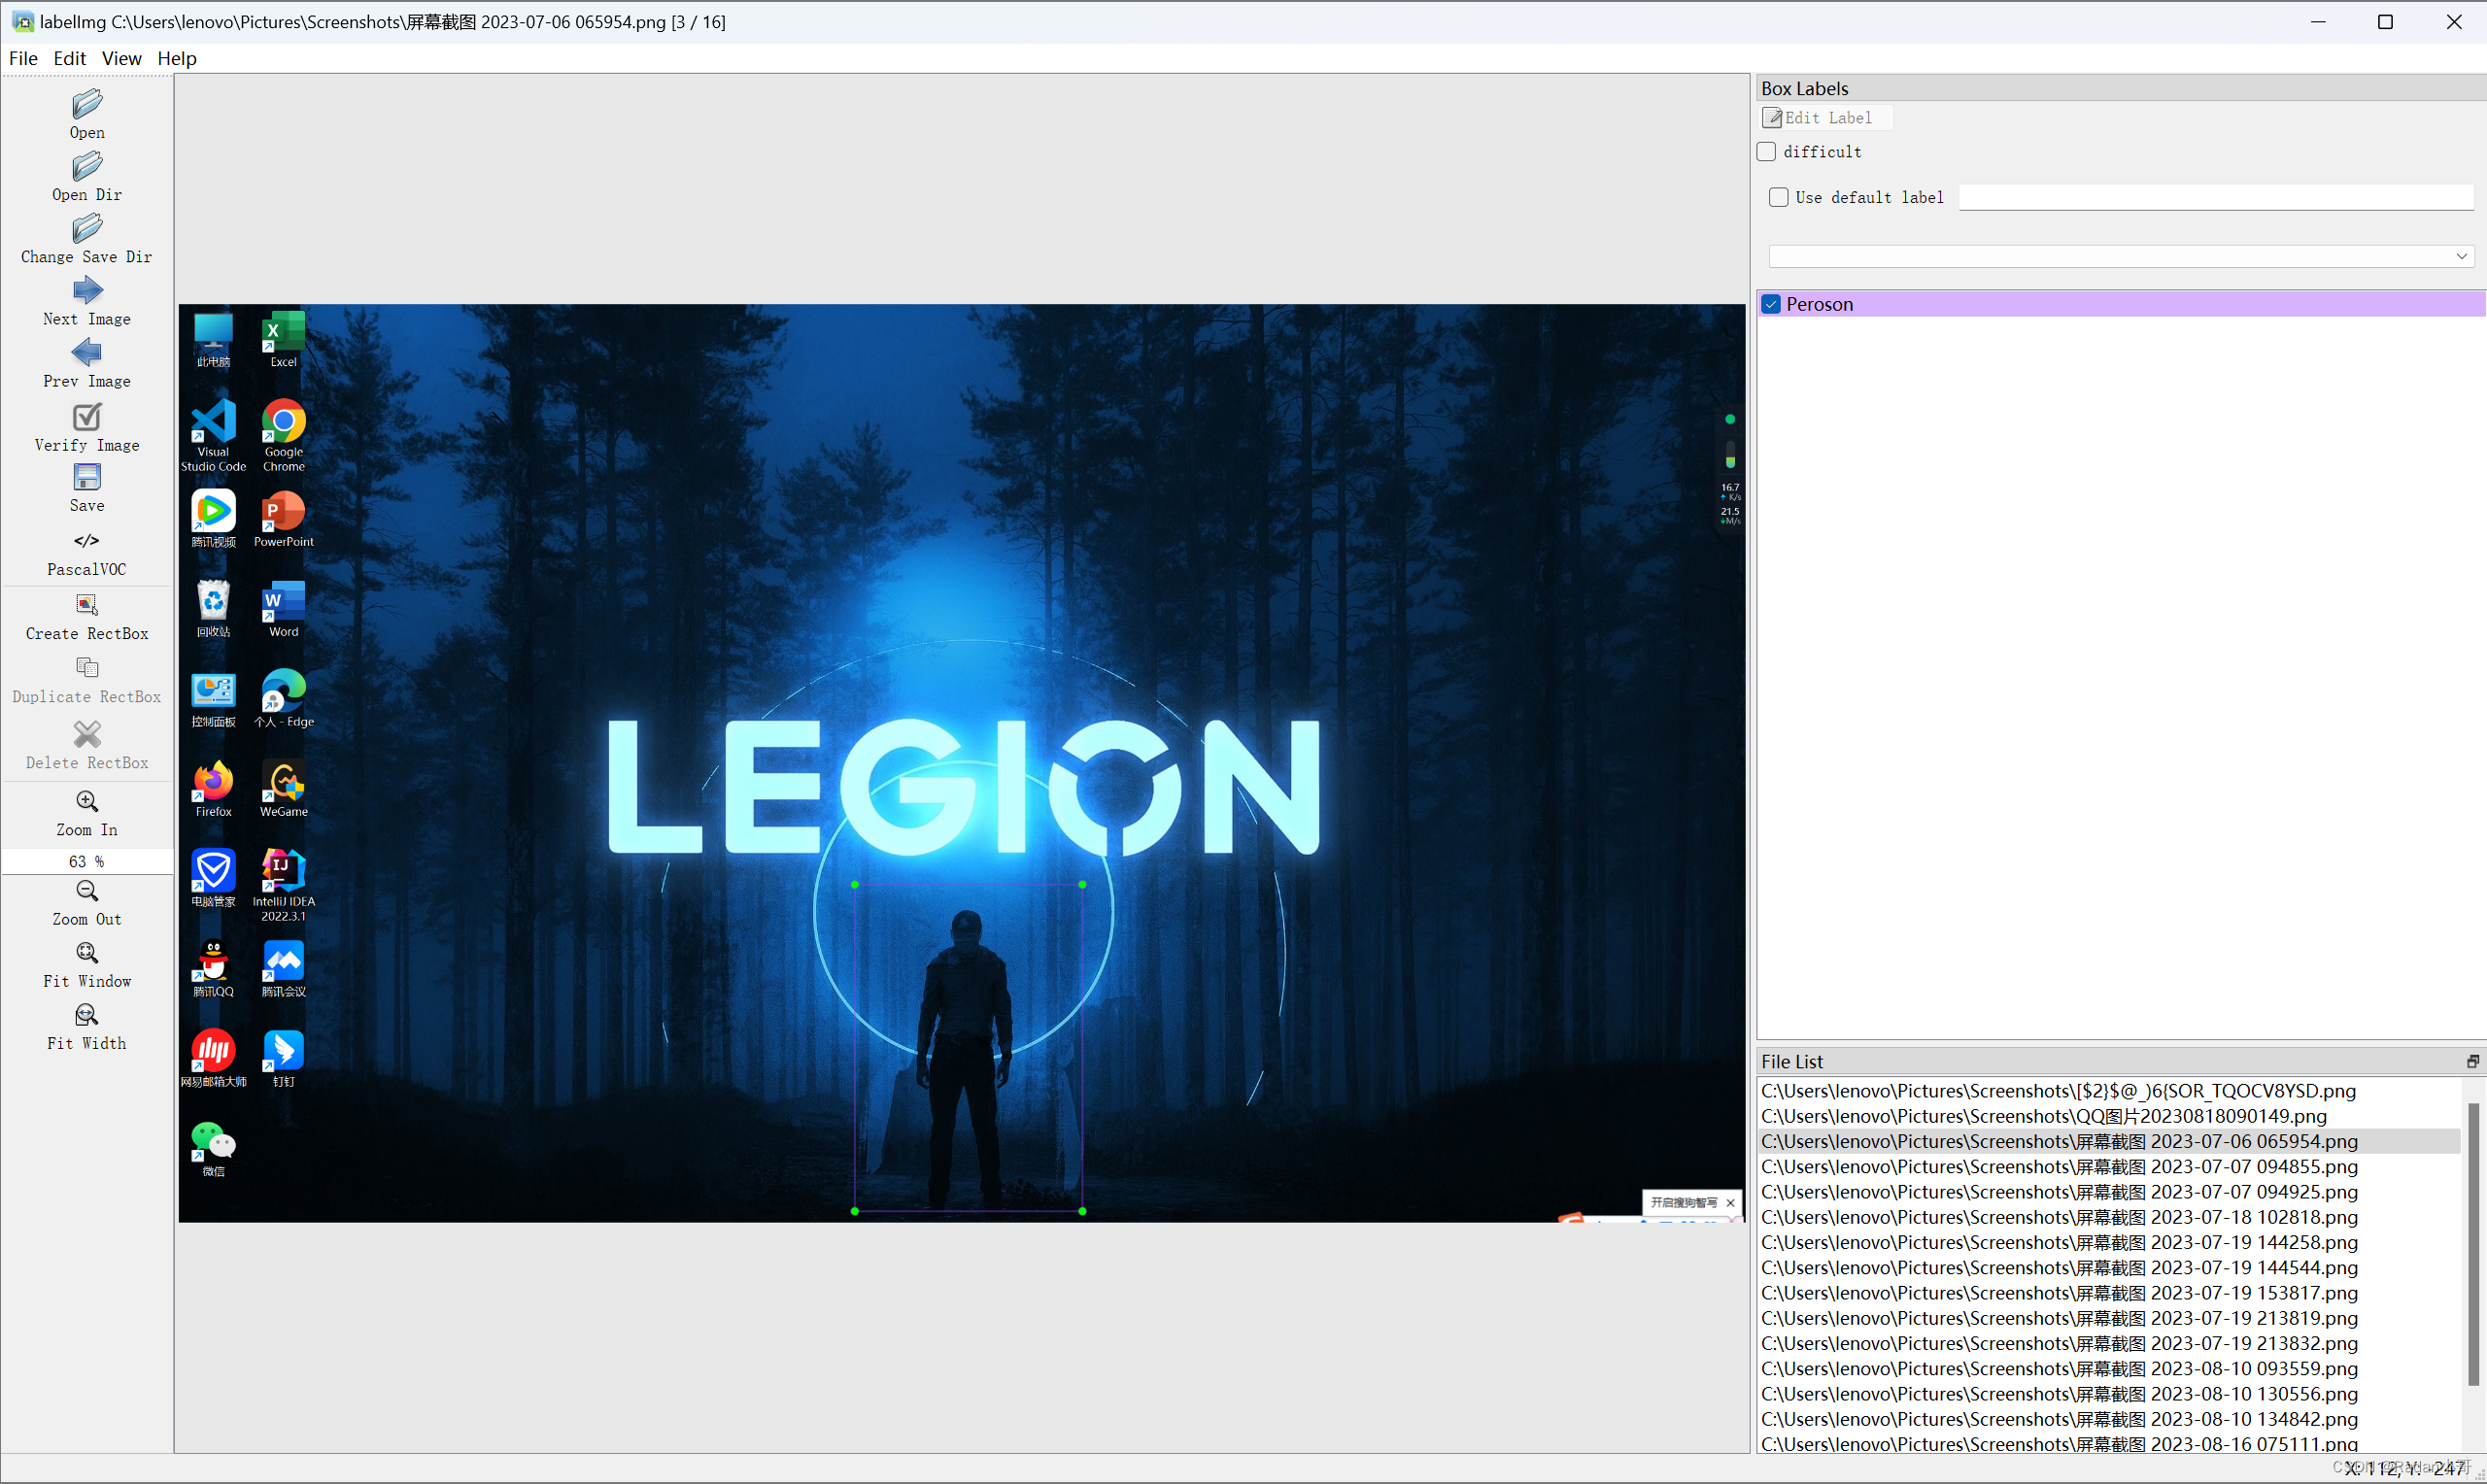
Task: Save annotations with the Save icon
Action: coord(87,477)
